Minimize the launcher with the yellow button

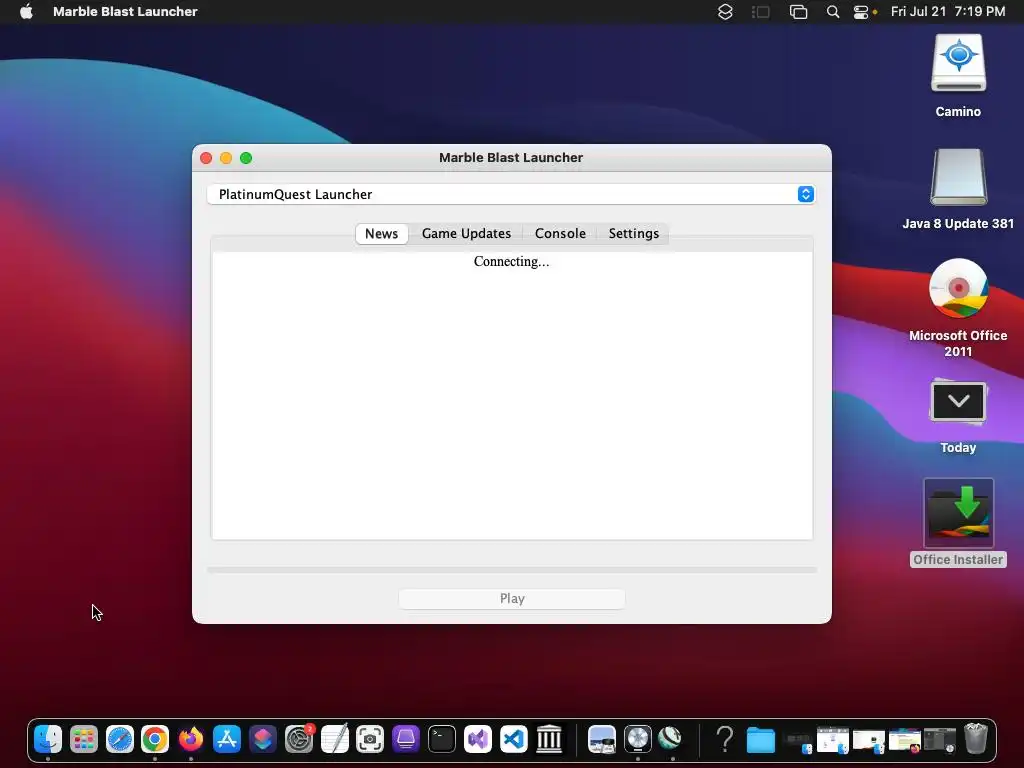[x=226, y=158]
